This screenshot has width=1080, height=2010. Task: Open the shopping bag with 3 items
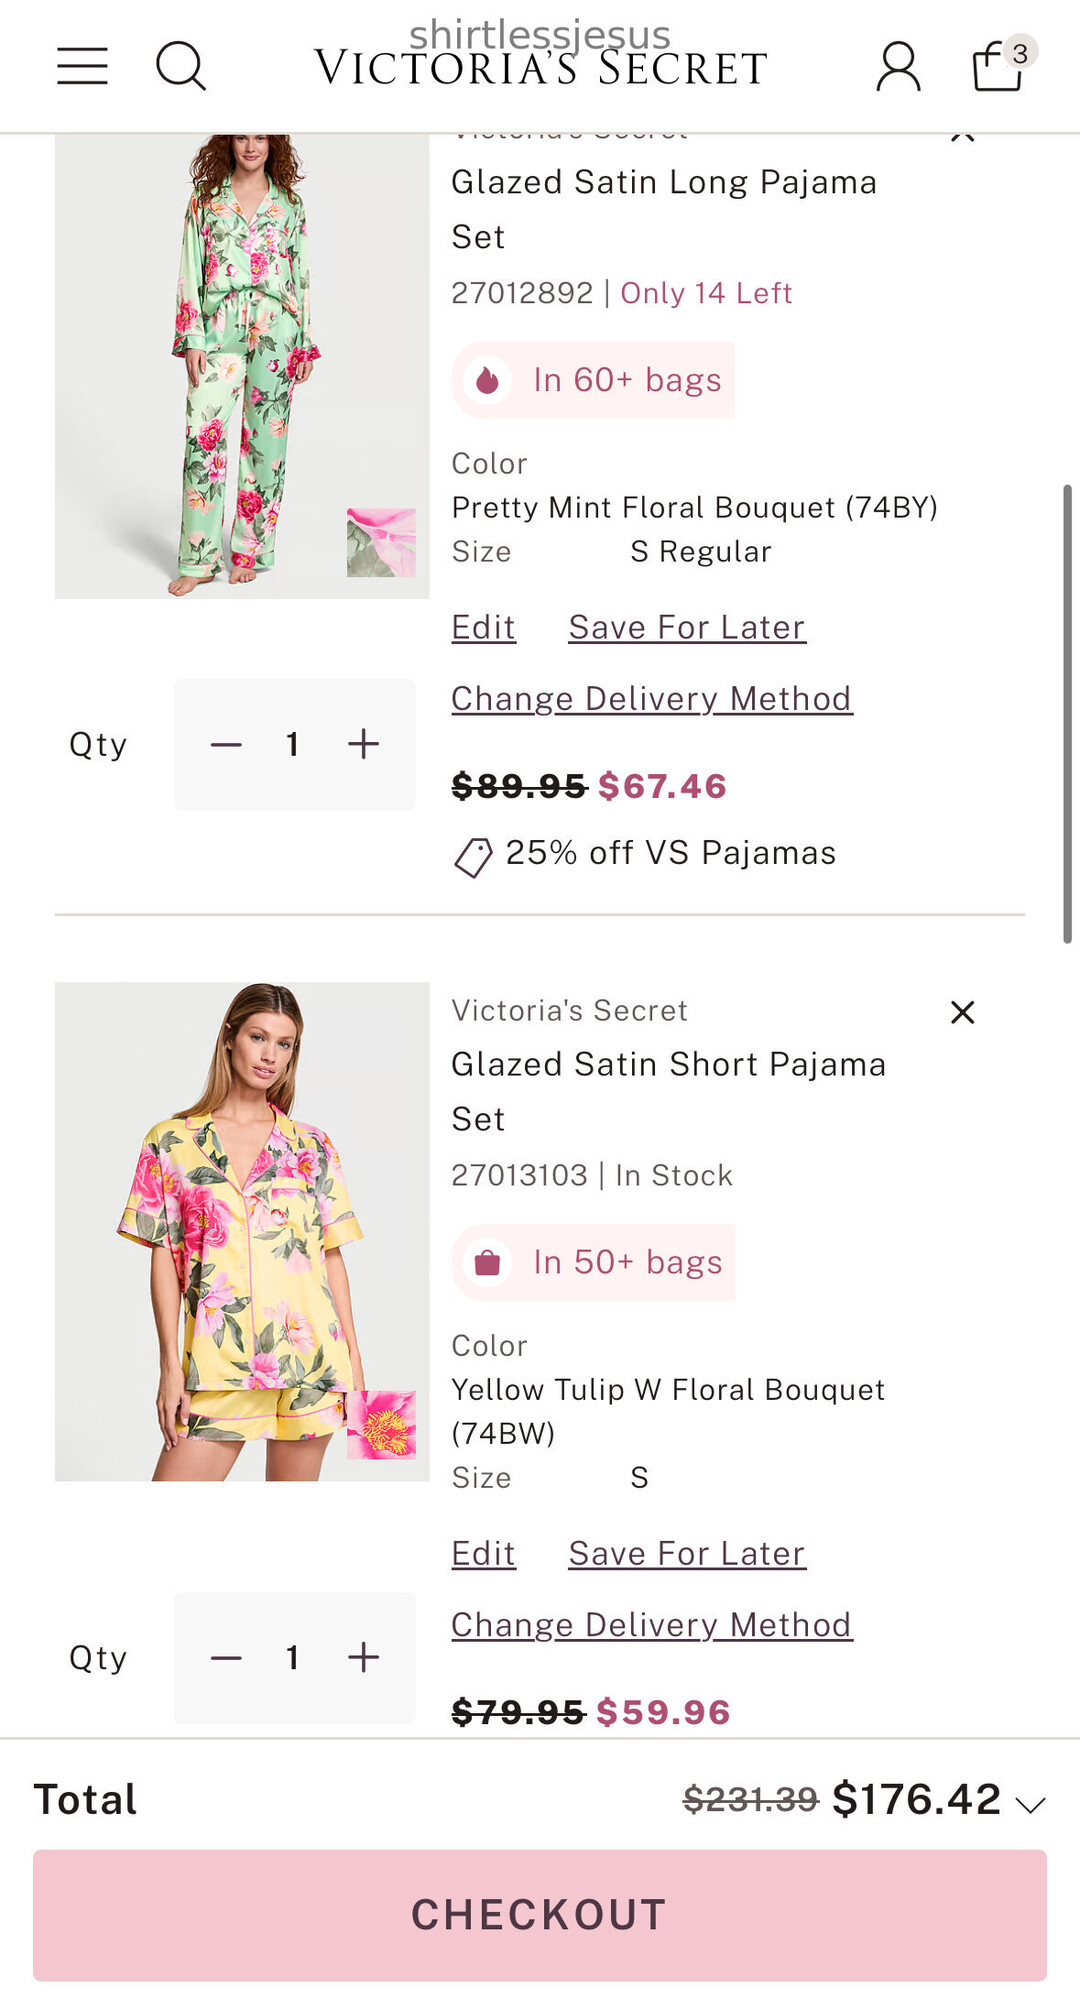[x=999, y=66]
